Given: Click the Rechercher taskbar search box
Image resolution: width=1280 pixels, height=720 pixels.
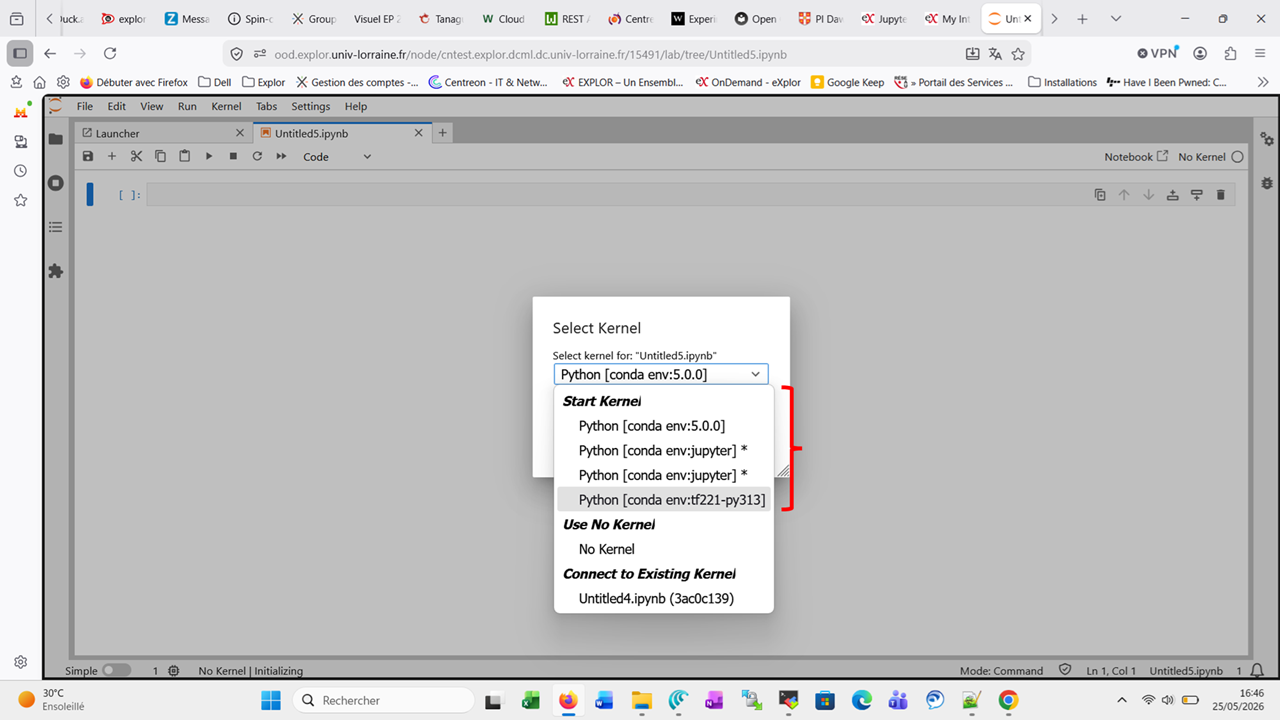Looking at the screenshot, I should point(385,700).
